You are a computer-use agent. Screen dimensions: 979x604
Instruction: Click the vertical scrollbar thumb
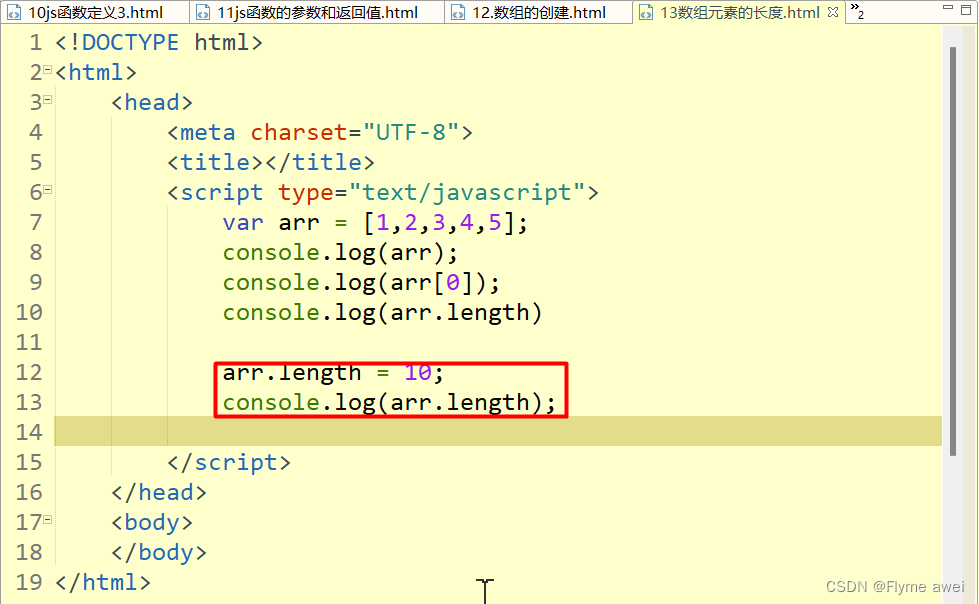[953, 252]
